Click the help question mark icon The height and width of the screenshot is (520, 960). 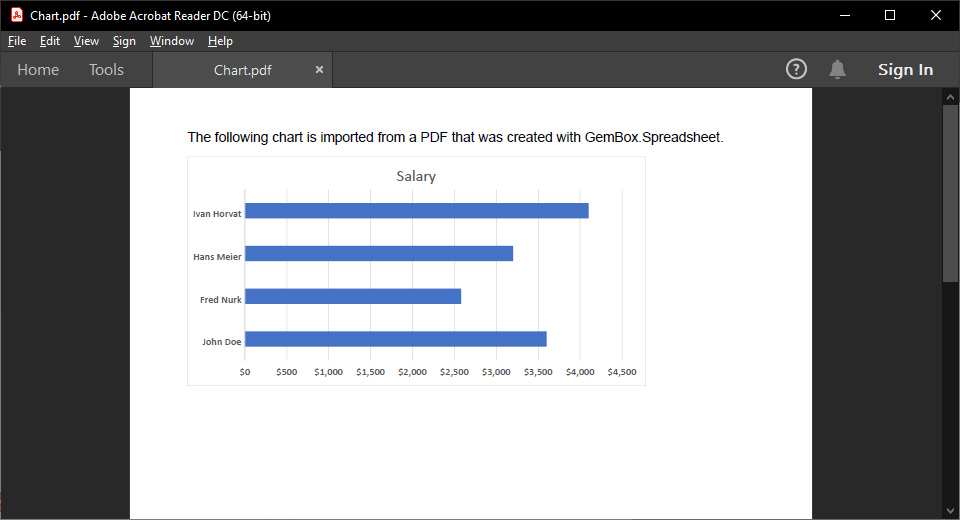(x=796, y=69)
